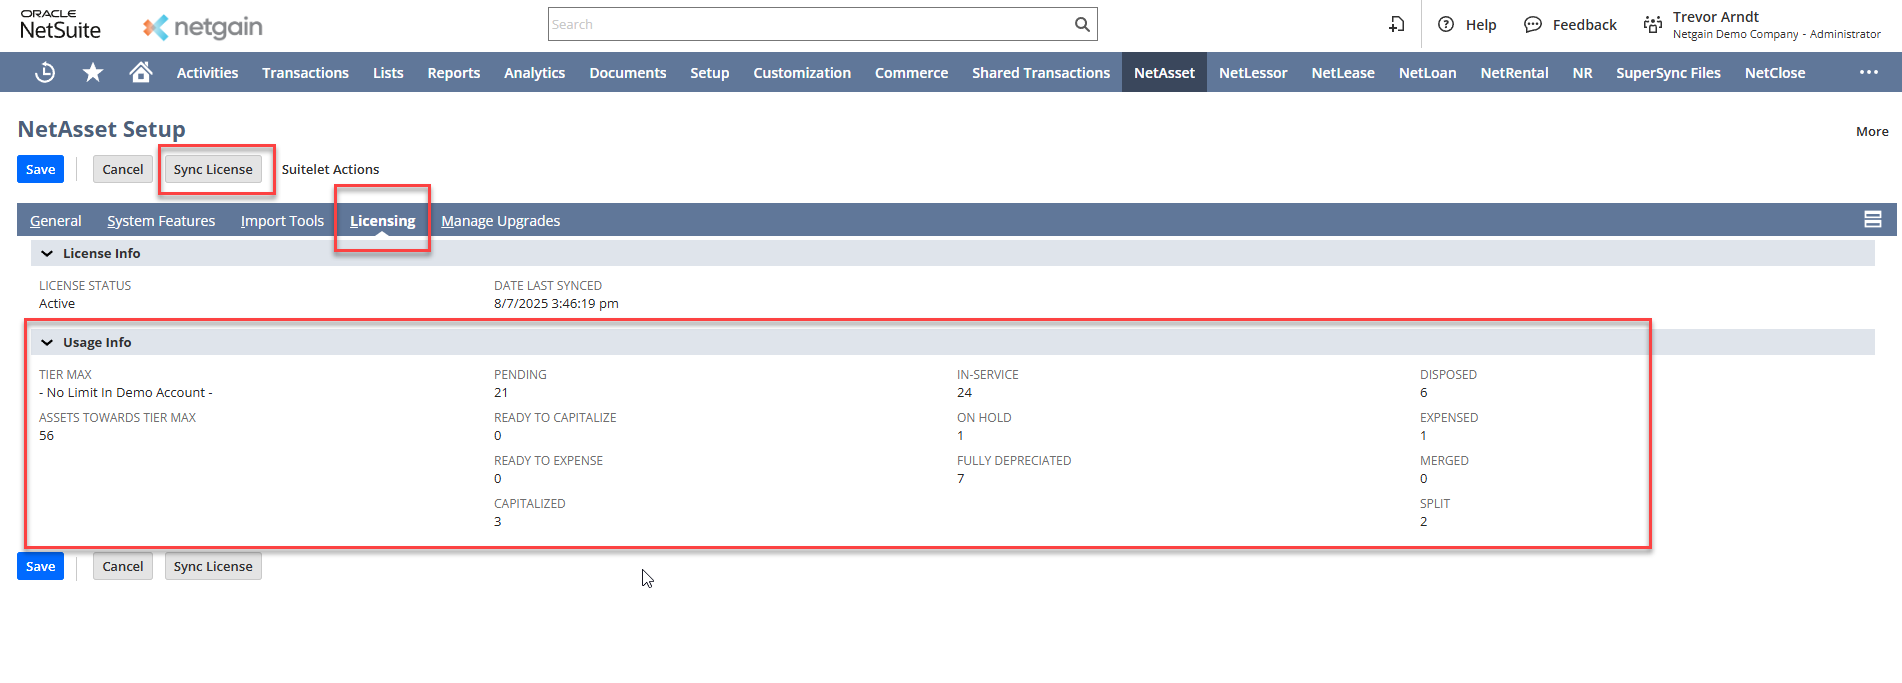Click the Active license status value
Image resolution: width=1902 pixels, height=683 pixels.
pyautogui.click(x=57, y=304)
